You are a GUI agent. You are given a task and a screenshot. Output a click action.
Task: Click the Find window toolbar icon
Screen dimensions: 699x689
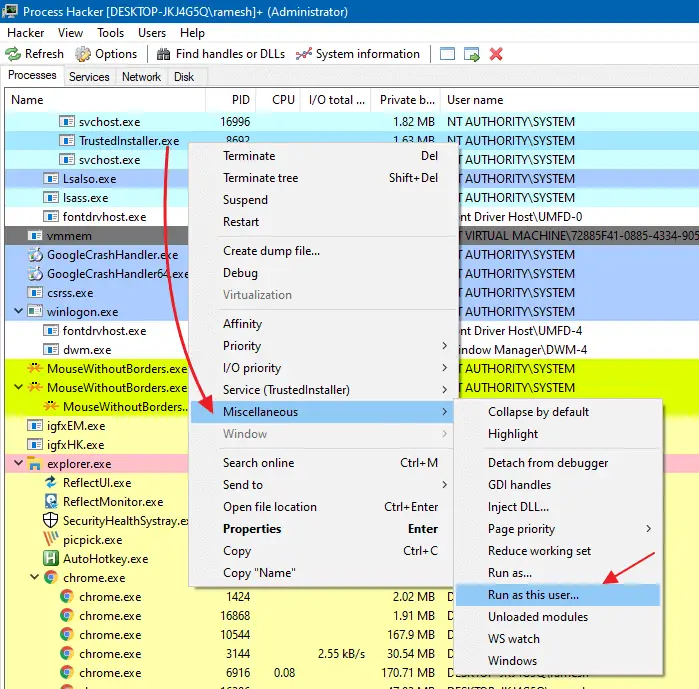[447, 54]
